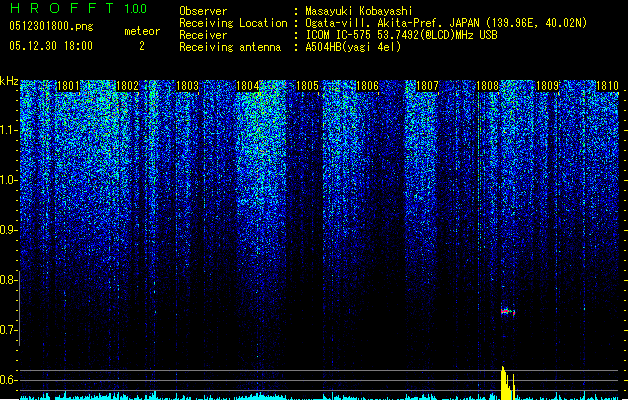Click observer name Masayuki Kobayashi
The height and width of the screenshot is (400, 629).
(359, 11)
